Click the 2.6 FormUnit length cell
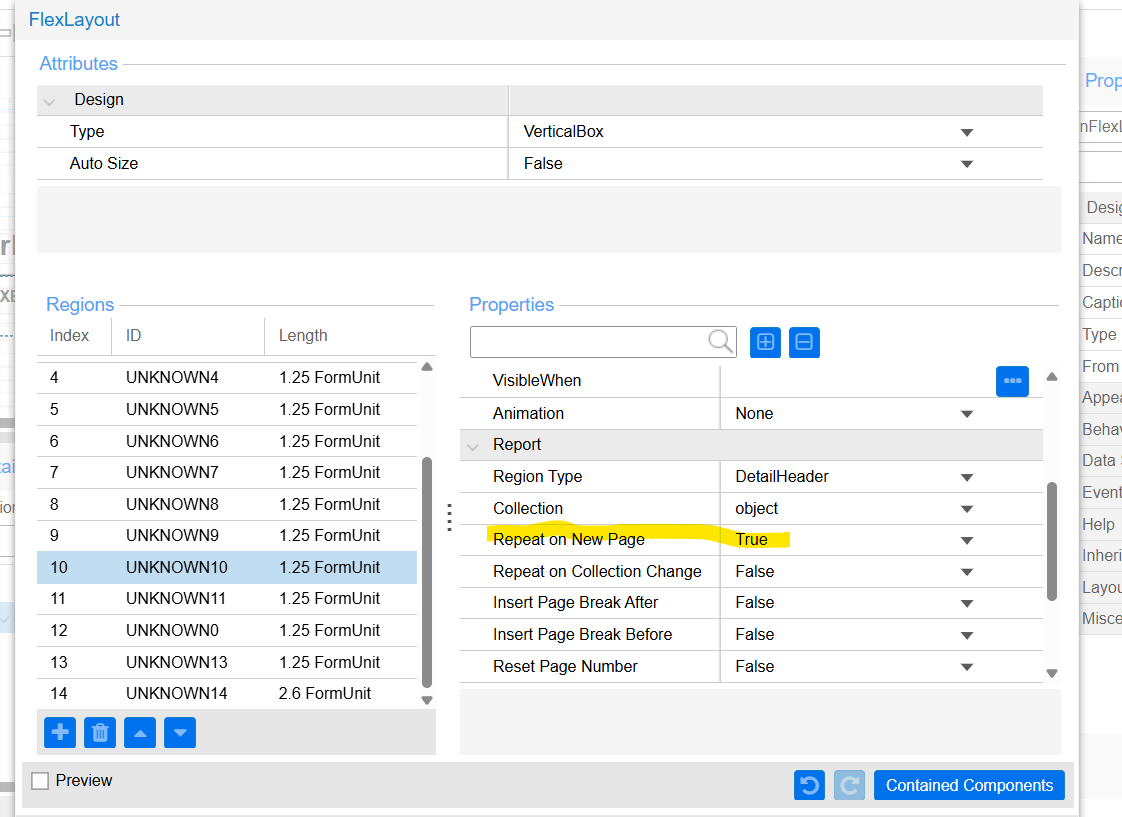The width and height of the screenshot is (1122, 817). pyautogui.click(x=325, y=694)
